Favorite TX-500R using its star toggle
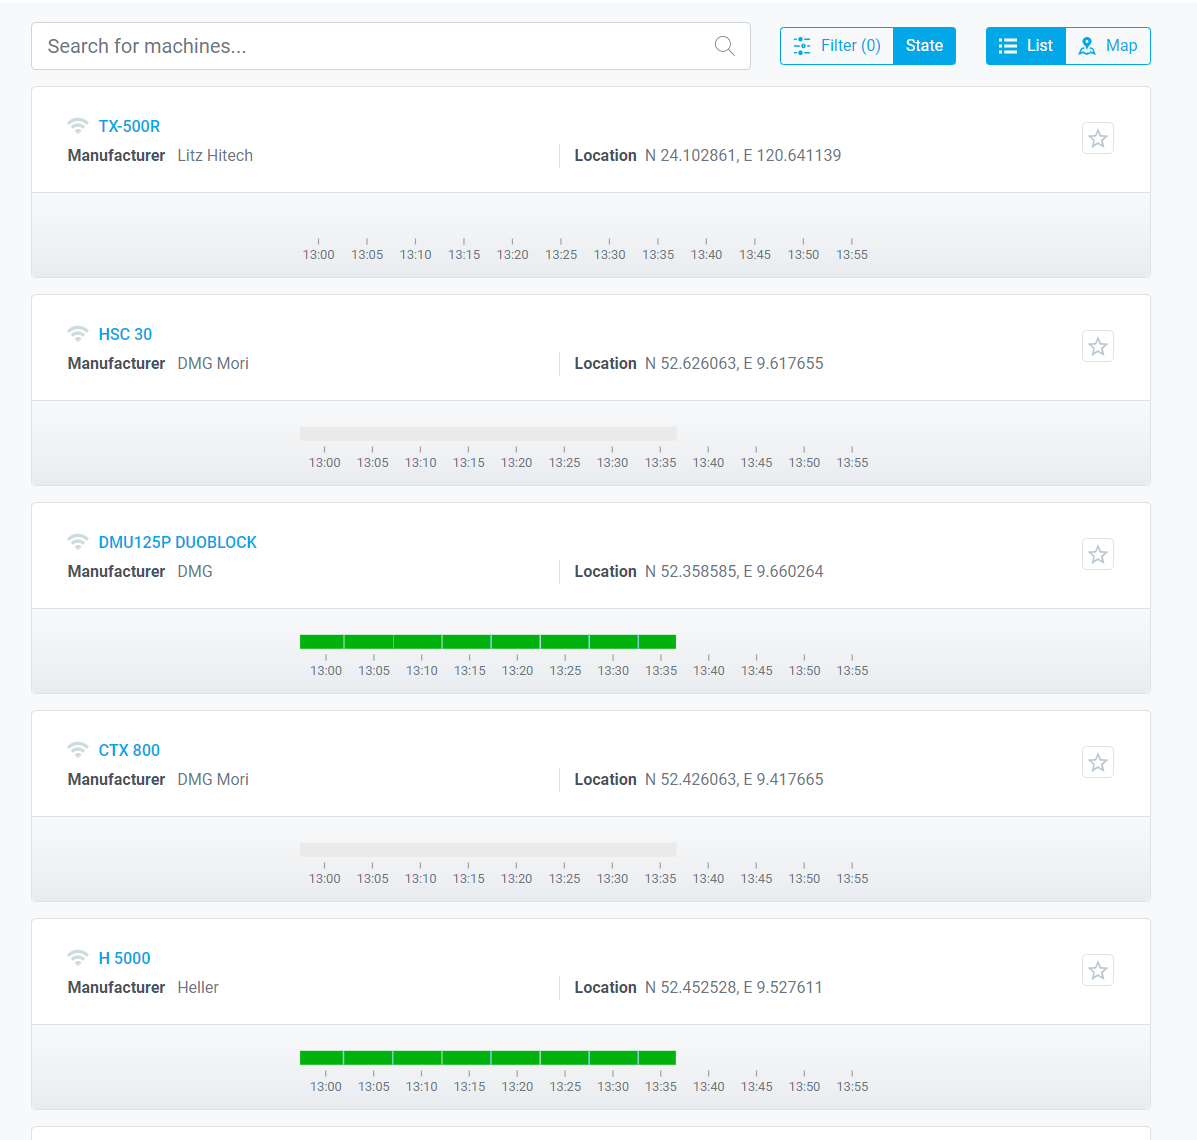Image resolution: width=1197 pixels, height=1140 pixels. [1097, 138]
